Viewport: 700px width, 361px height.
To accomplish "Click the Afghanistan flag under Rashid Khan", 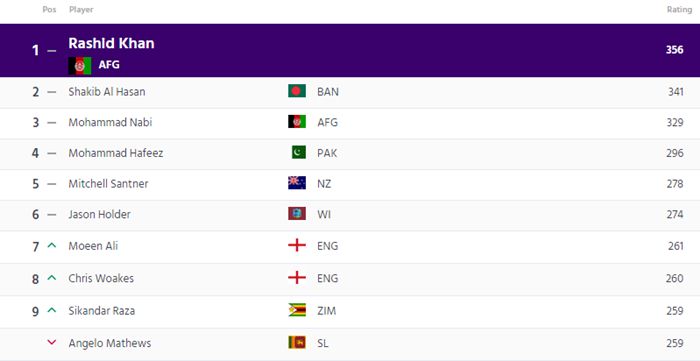I will (80, 66).
